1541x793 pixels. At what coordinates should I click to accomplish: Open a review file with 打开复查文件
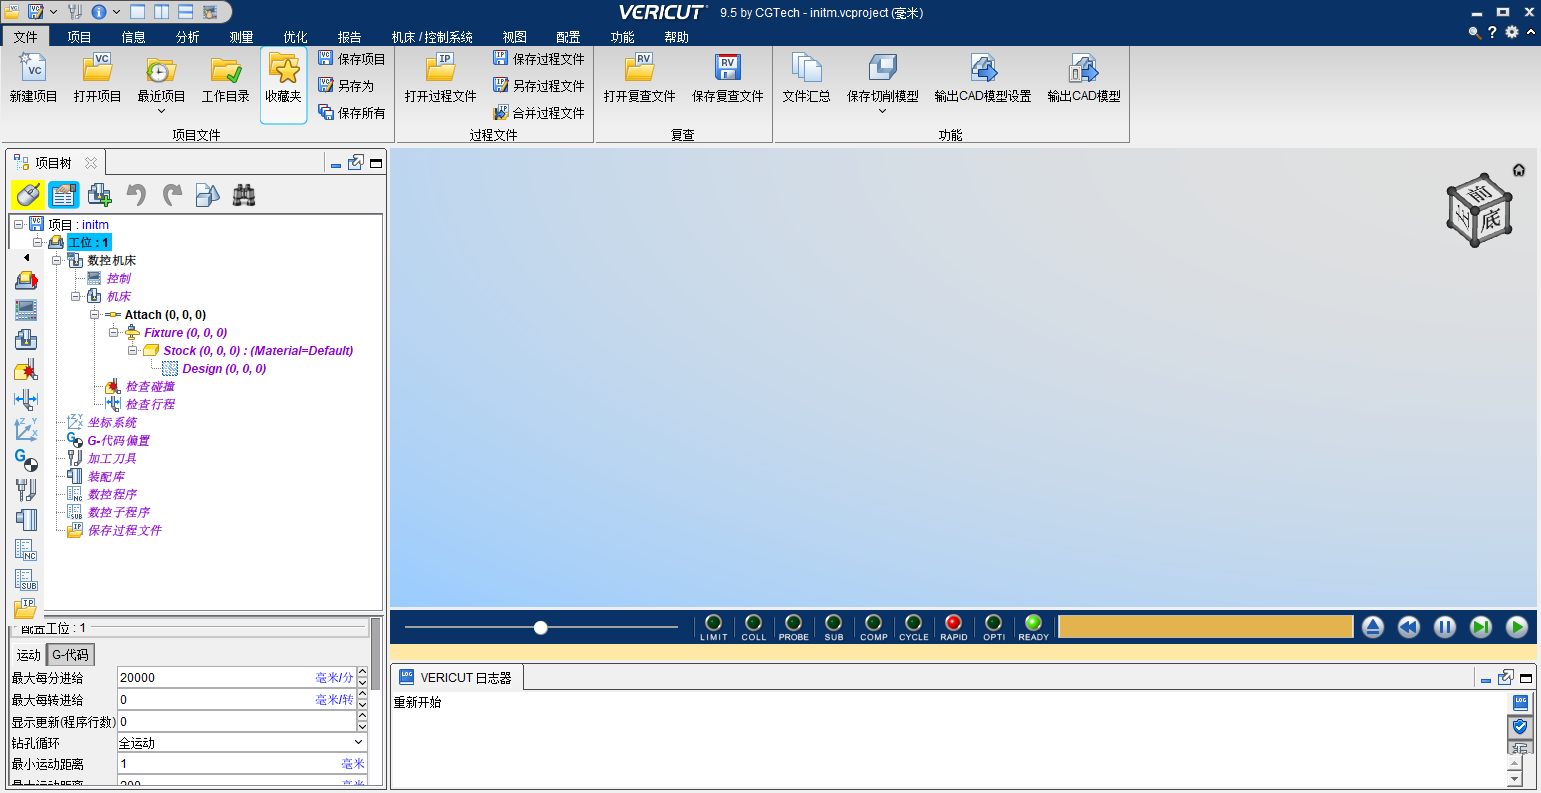(640, 78)
